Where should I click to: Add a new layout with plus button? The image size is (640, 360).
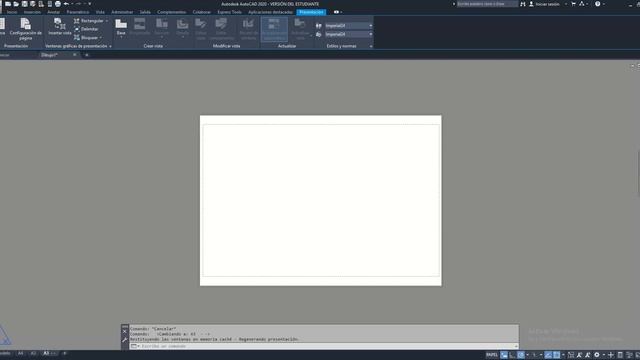coord(64,353)
